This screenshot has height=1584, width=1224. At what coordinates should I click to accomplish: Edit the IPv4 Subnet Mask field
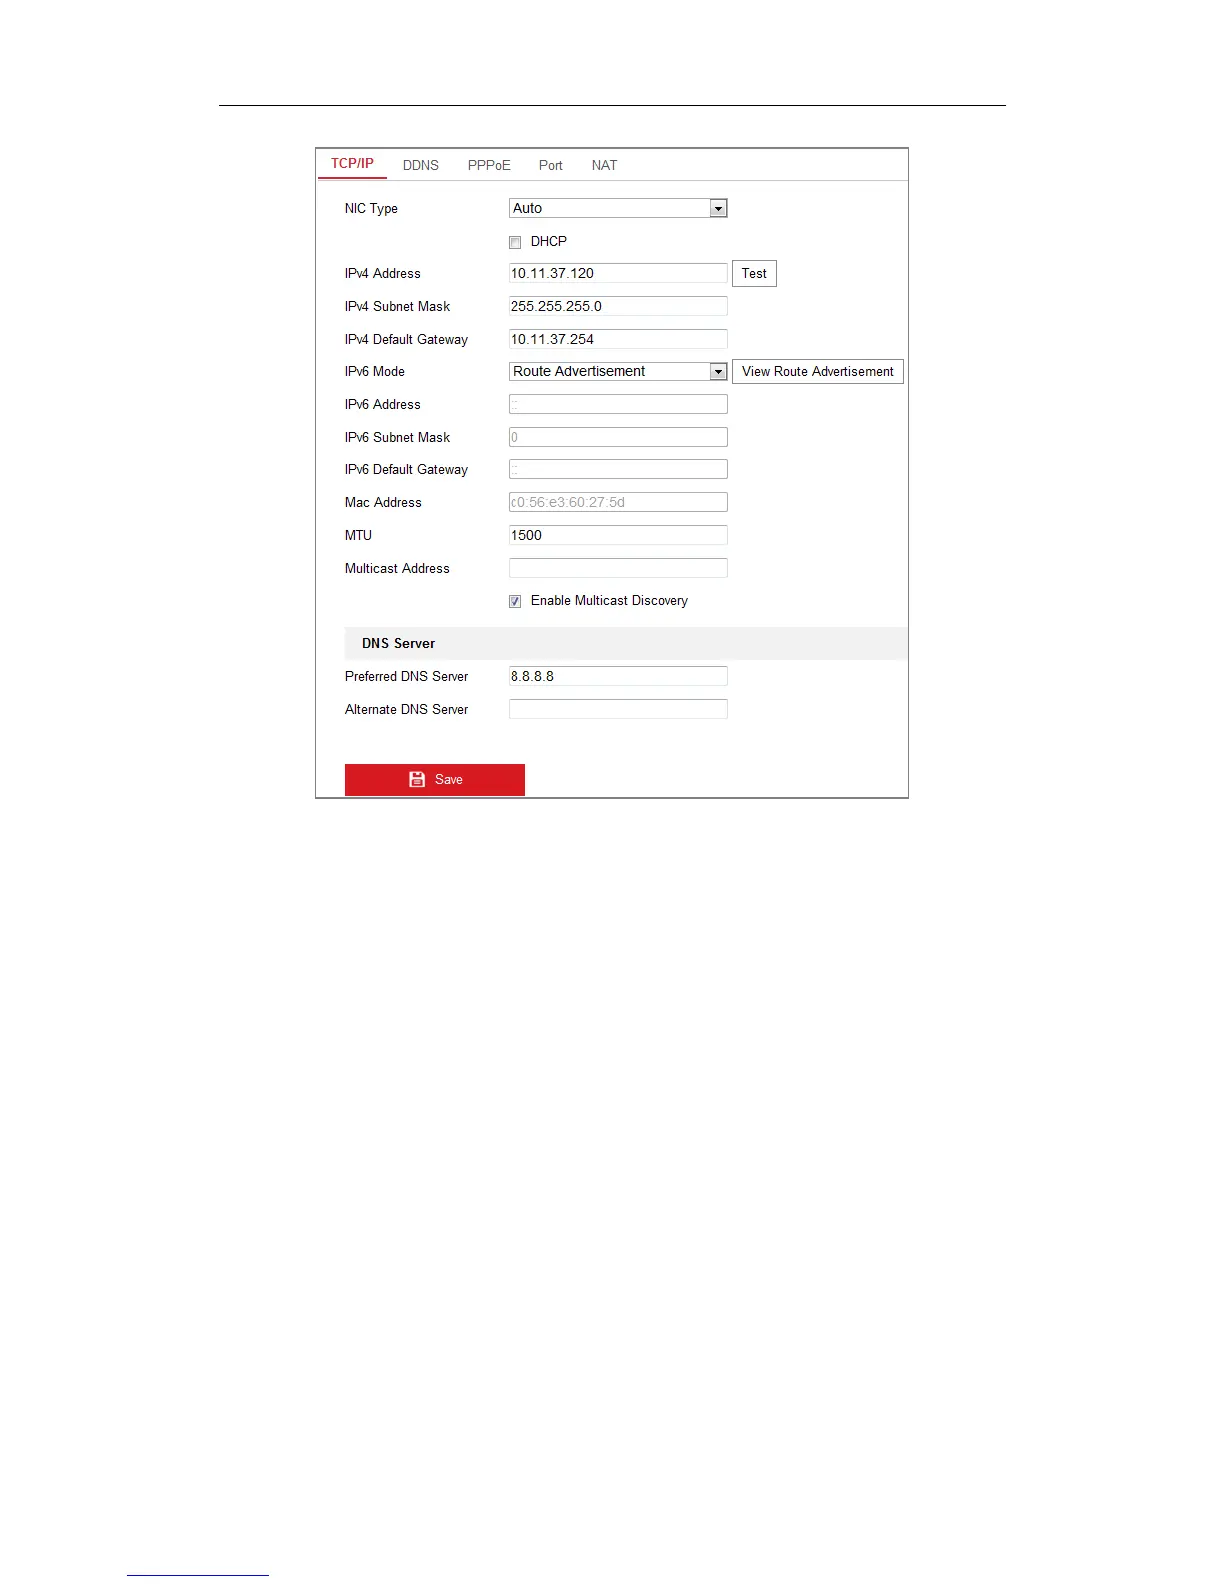click(618, 306)
